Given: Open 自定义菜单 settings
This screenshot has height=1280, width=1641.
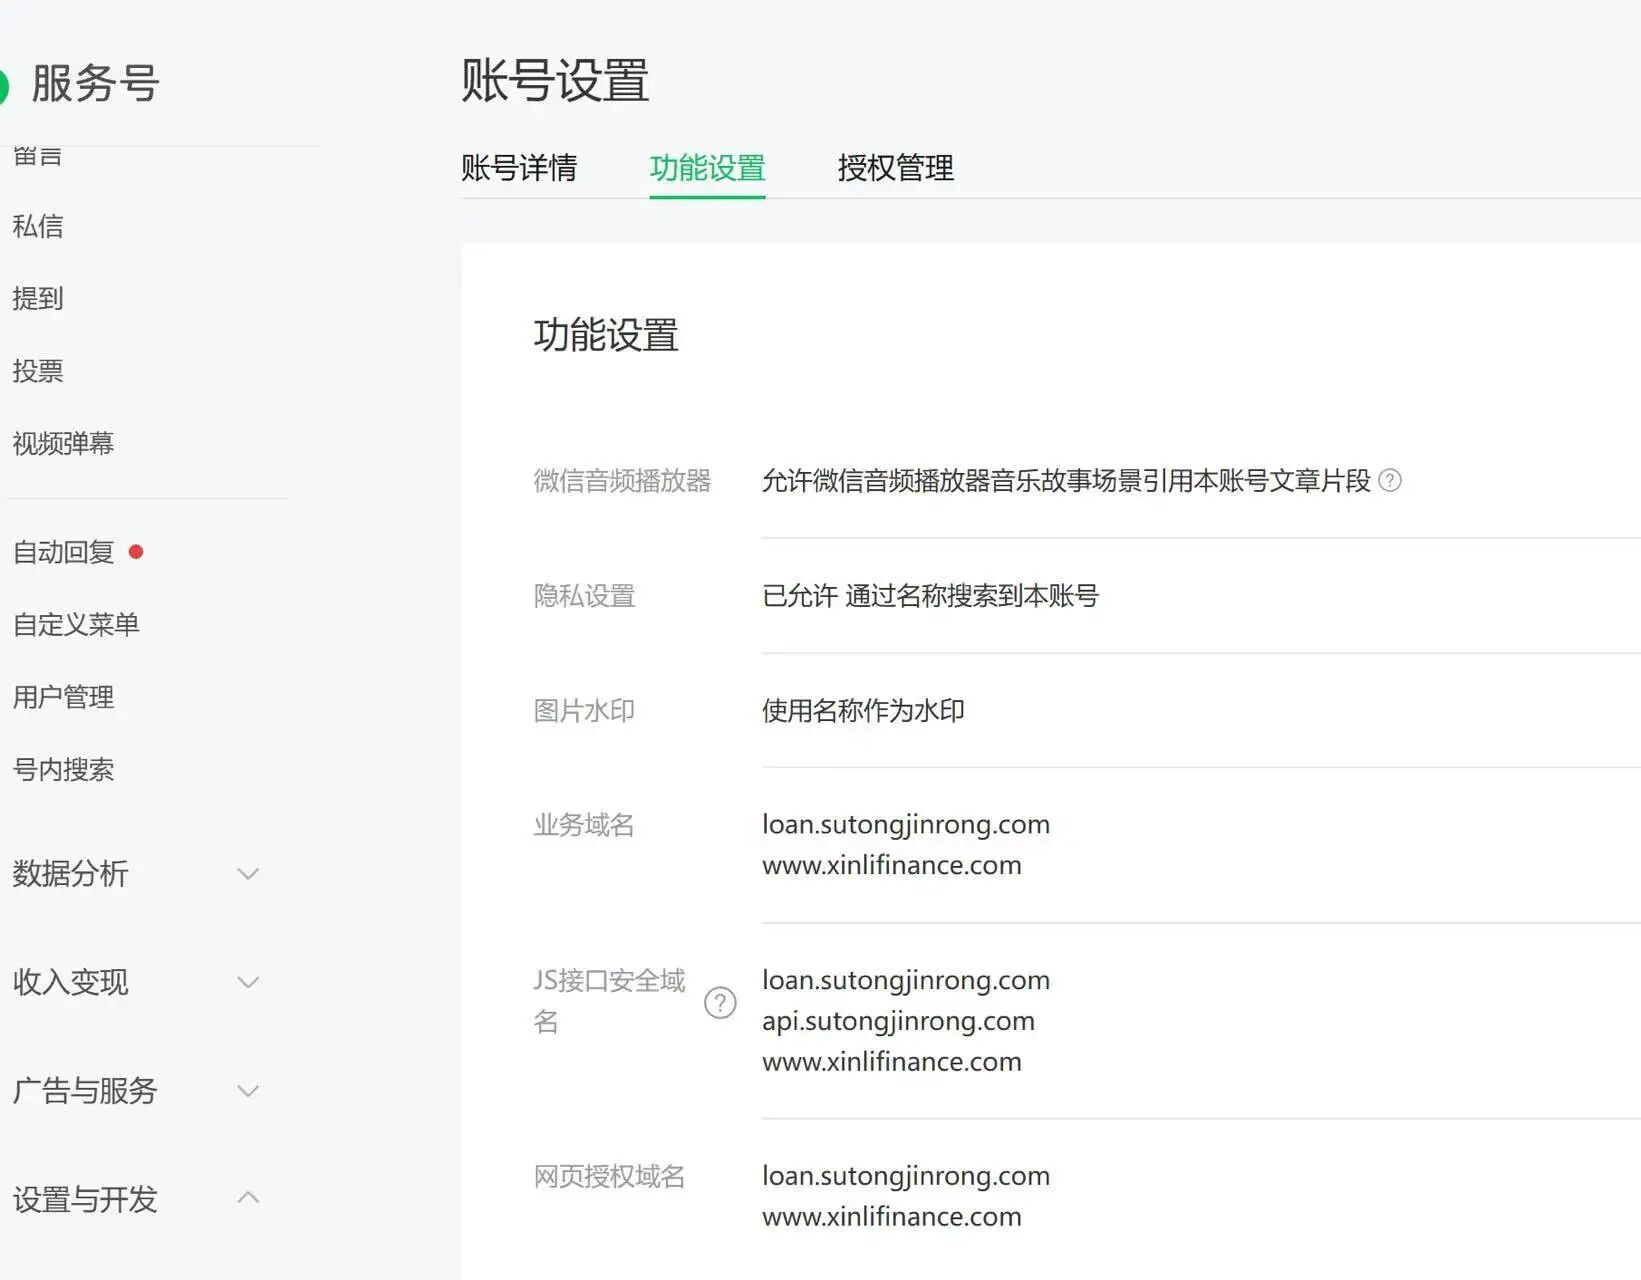Looking at the screenshot, I should 75,624.
